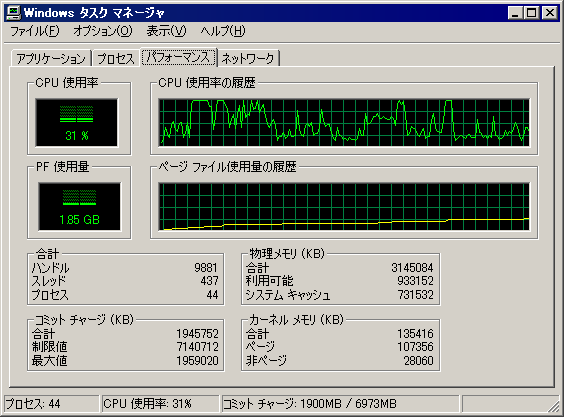Click the Task Manager title bar icon
This screenshot has height=417, width=564.
tap(14, 13)
